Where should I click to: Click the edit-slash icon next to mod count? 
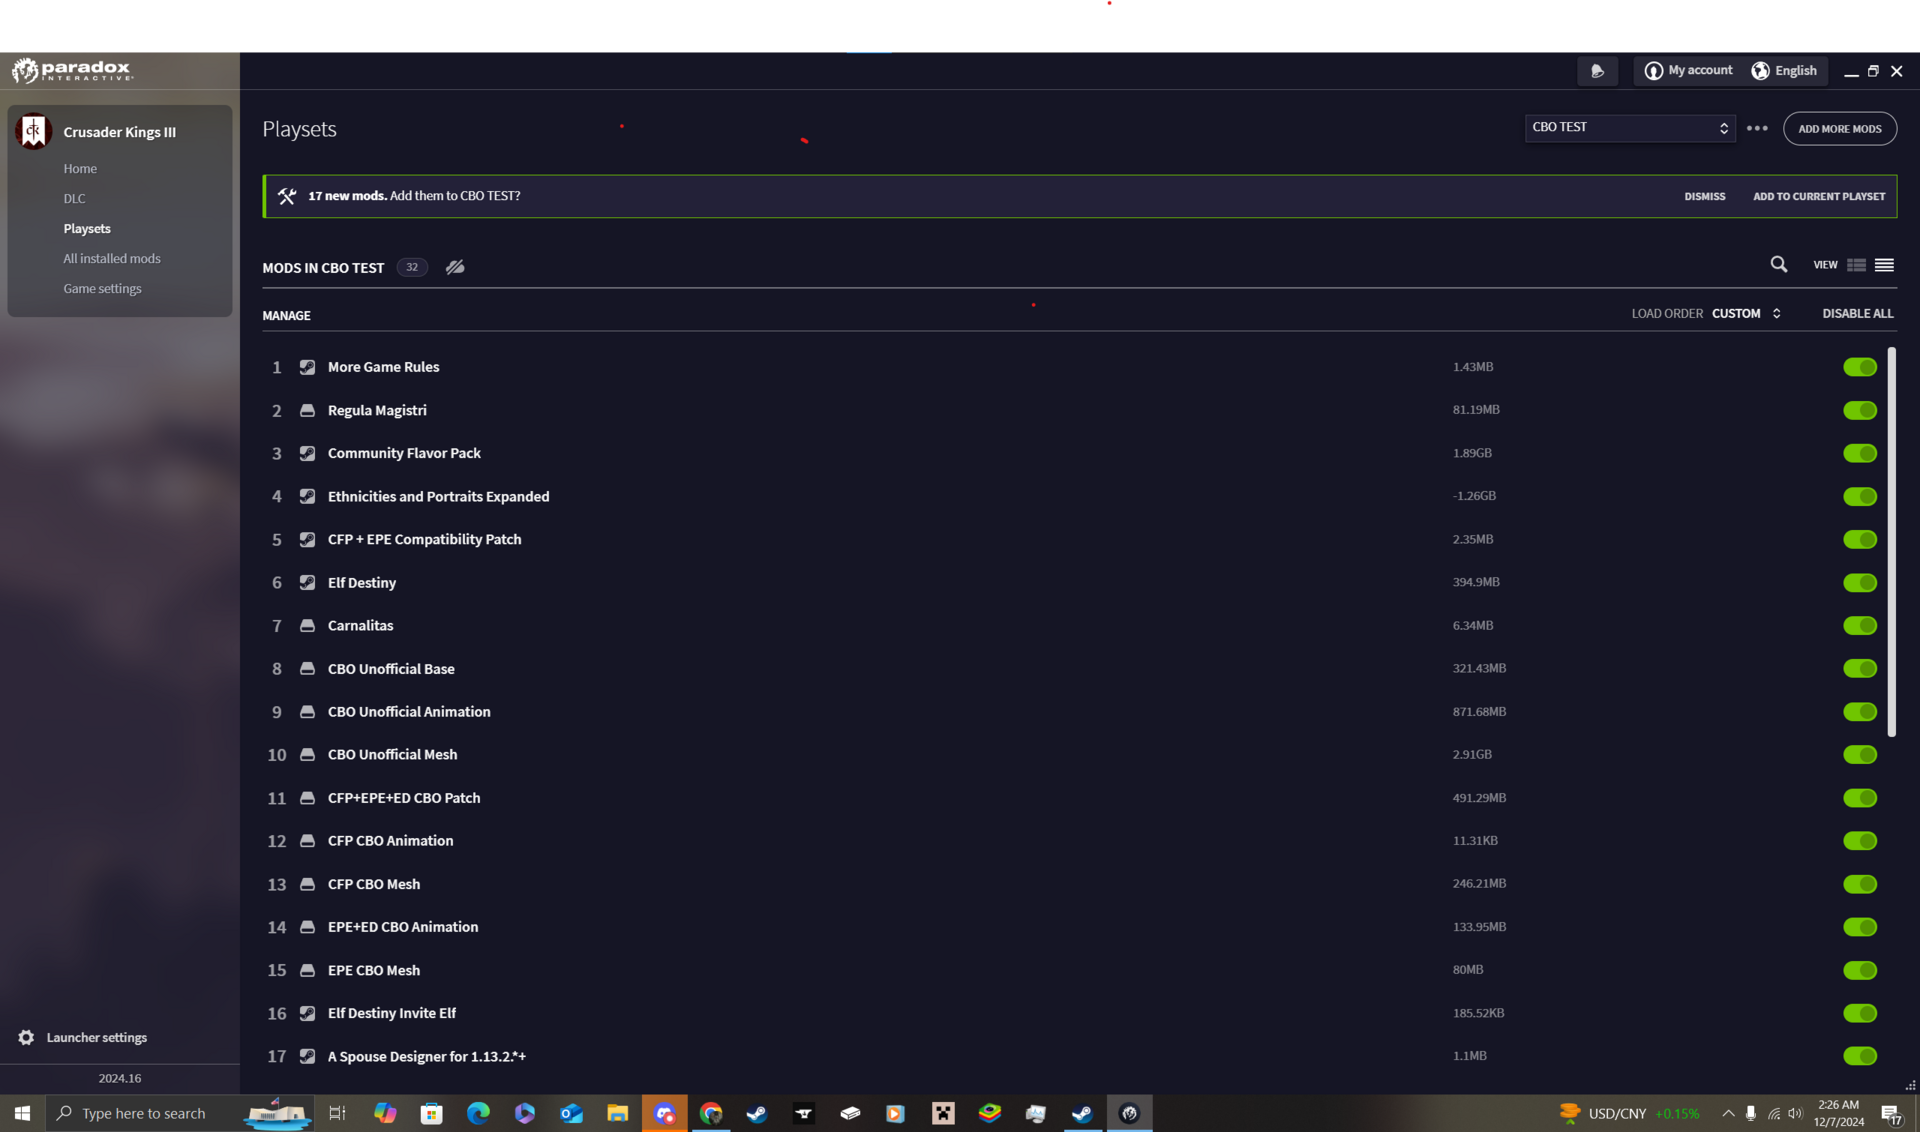tap(455, 267)
